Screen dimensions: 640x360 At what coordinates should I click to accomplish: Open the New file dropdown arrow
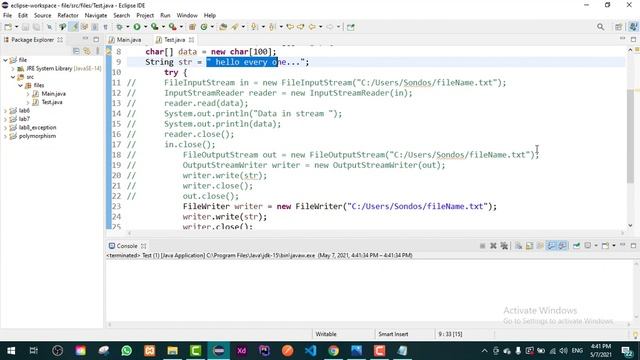[x=17, y=27]
